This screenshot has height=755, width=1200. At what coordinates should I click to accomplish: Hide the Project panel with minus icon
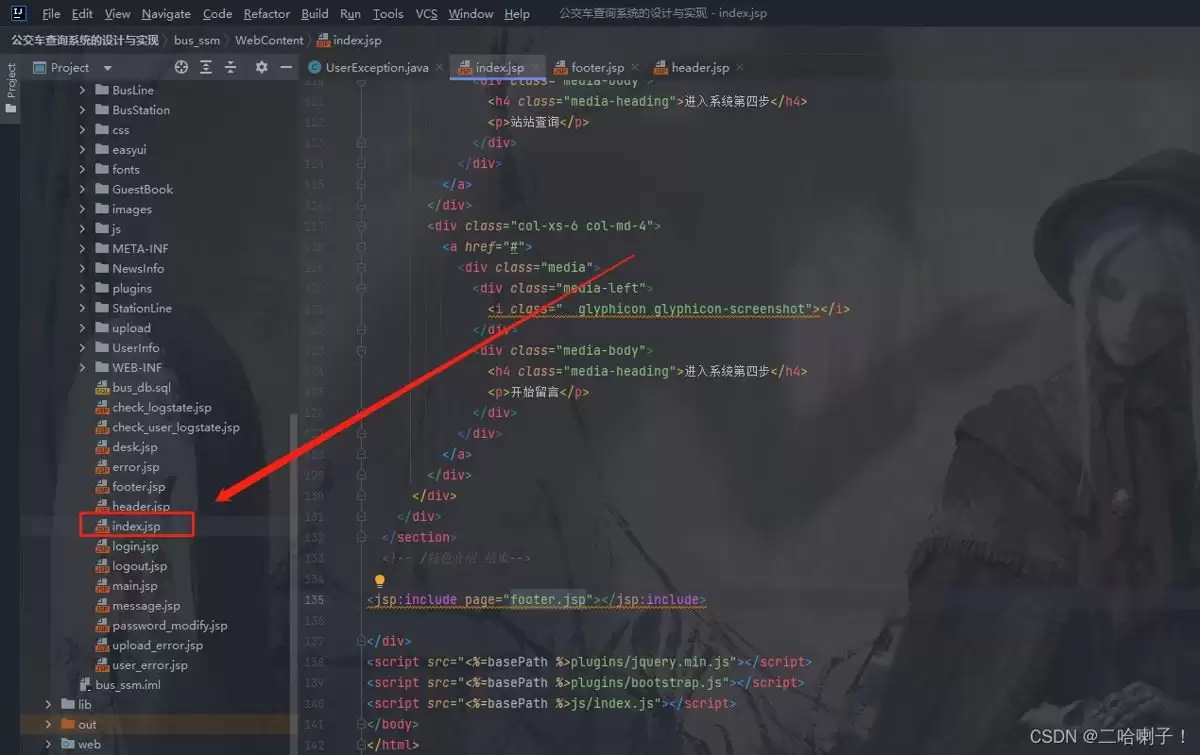286,67
